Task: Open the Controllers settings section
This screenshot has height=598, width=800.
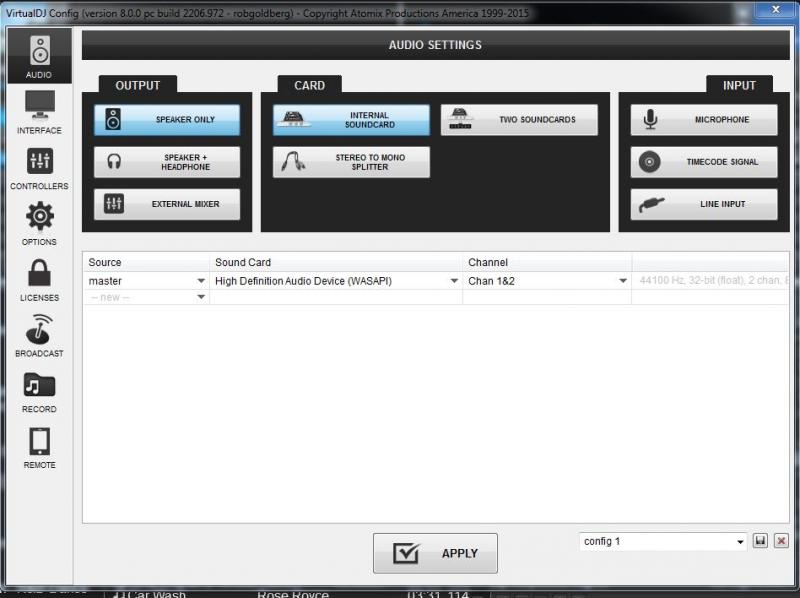Action: pyautogui.click(x=39, y=168)
